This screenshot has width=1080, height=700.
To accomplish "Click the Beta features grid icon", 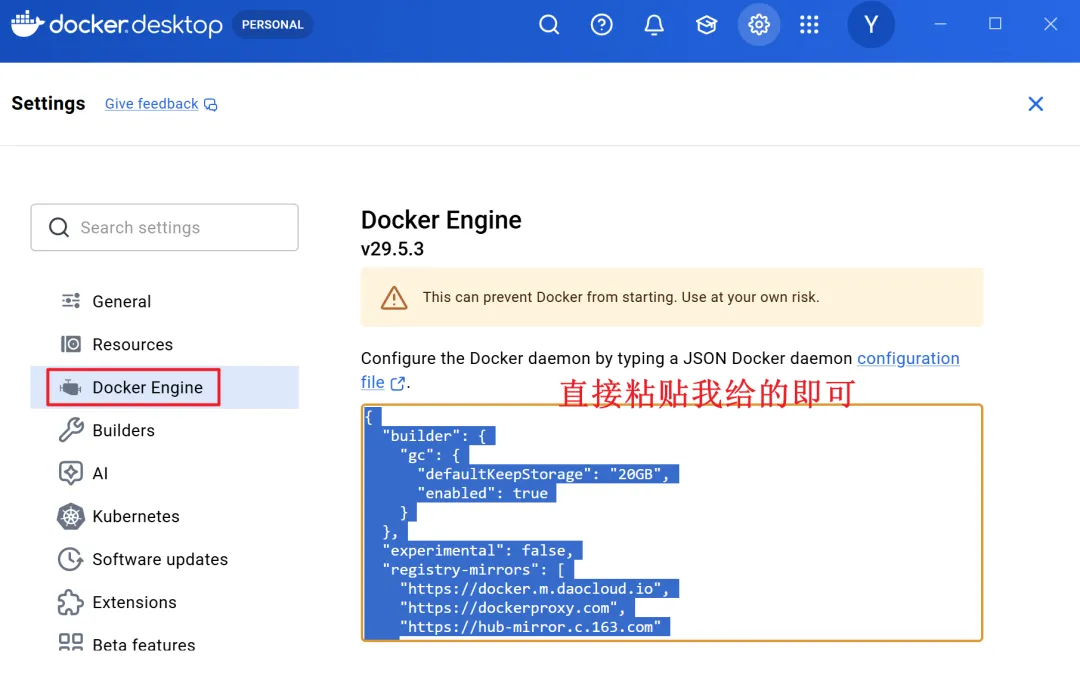I will (x=70, y=643).
